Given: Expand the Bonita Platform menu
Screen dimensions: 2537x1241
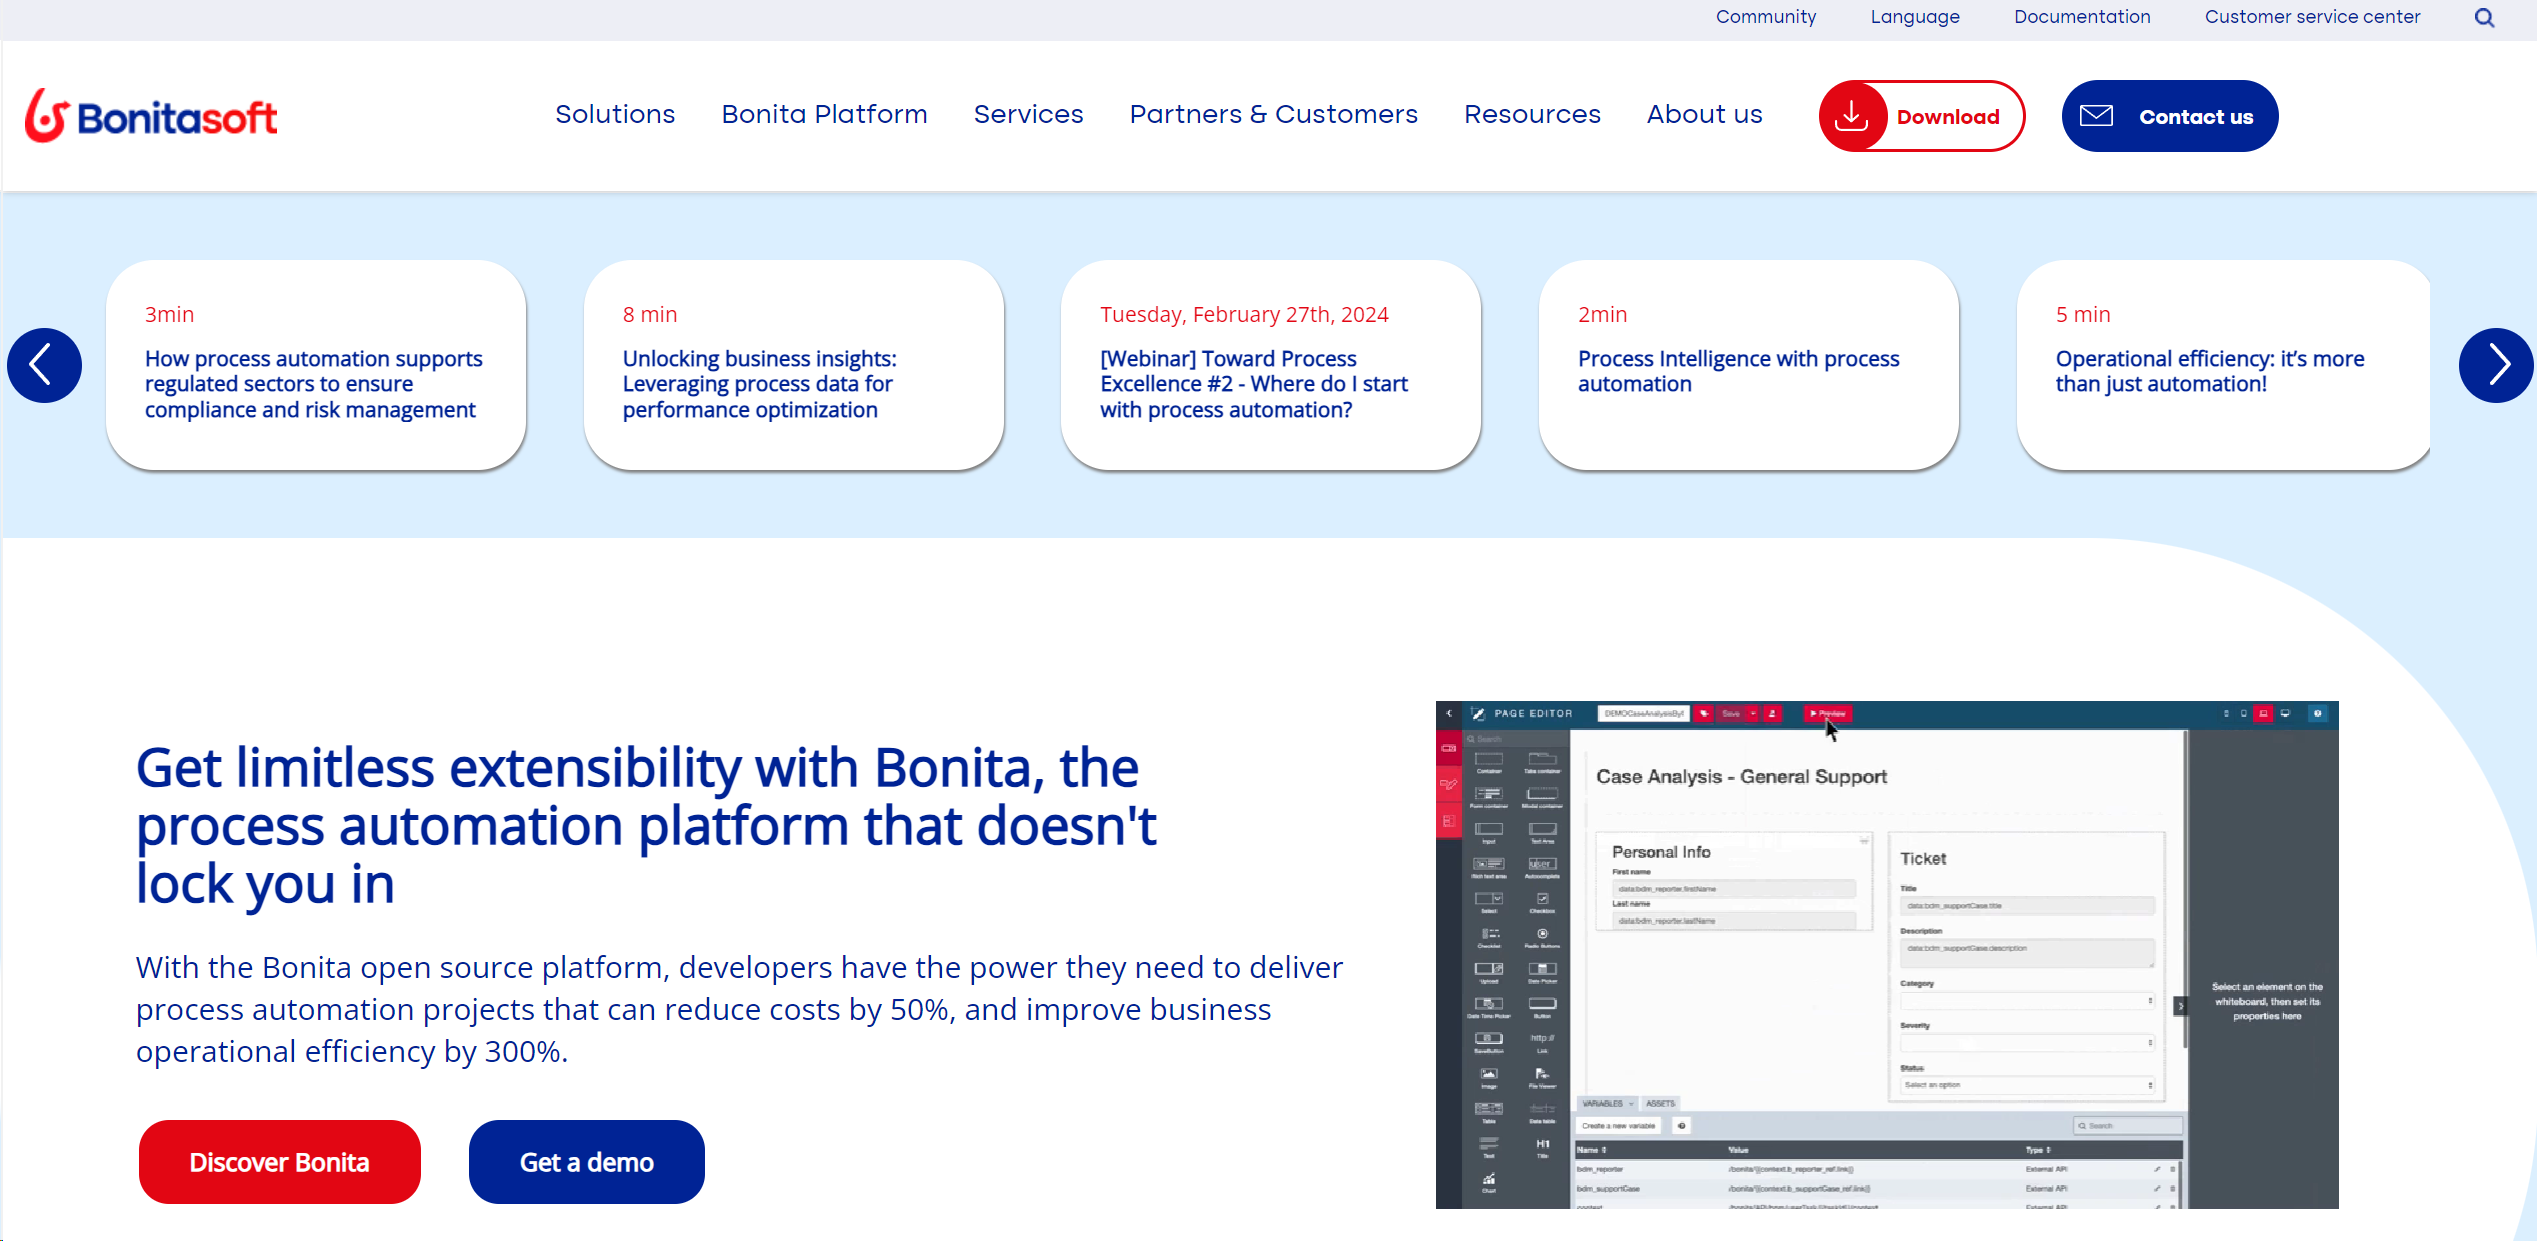Looking at the screenshot, I should point(825,113).
